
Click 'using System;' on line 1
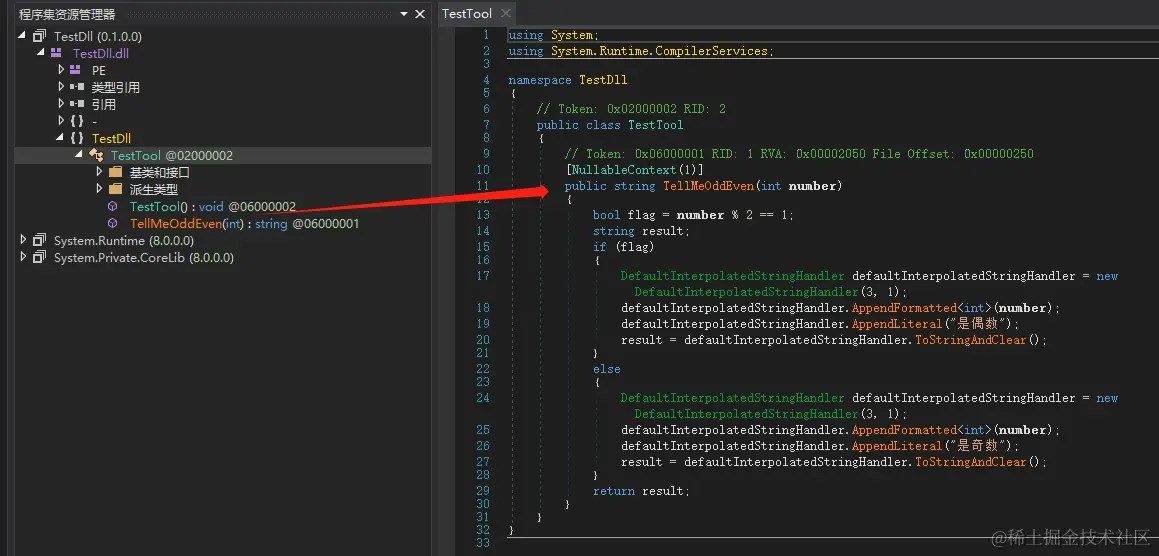(x=554, y=35)
